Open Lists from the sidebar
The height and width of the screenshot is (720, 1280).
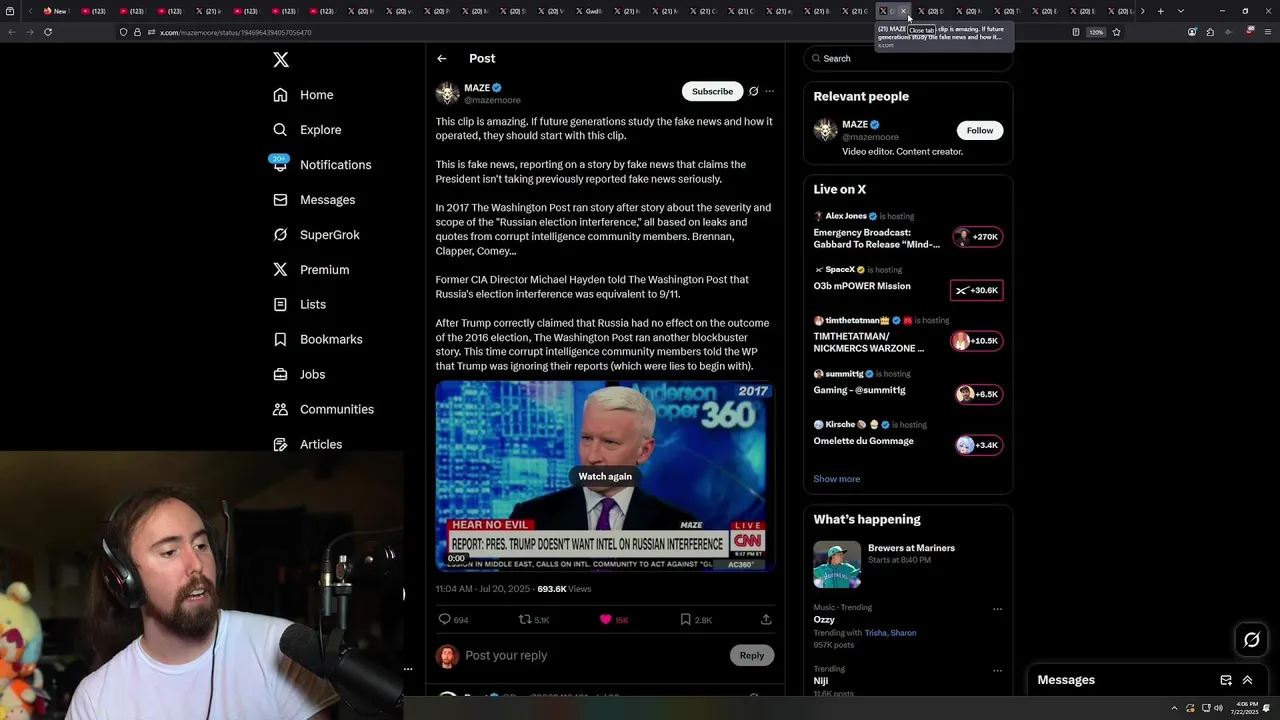point(299,304)
